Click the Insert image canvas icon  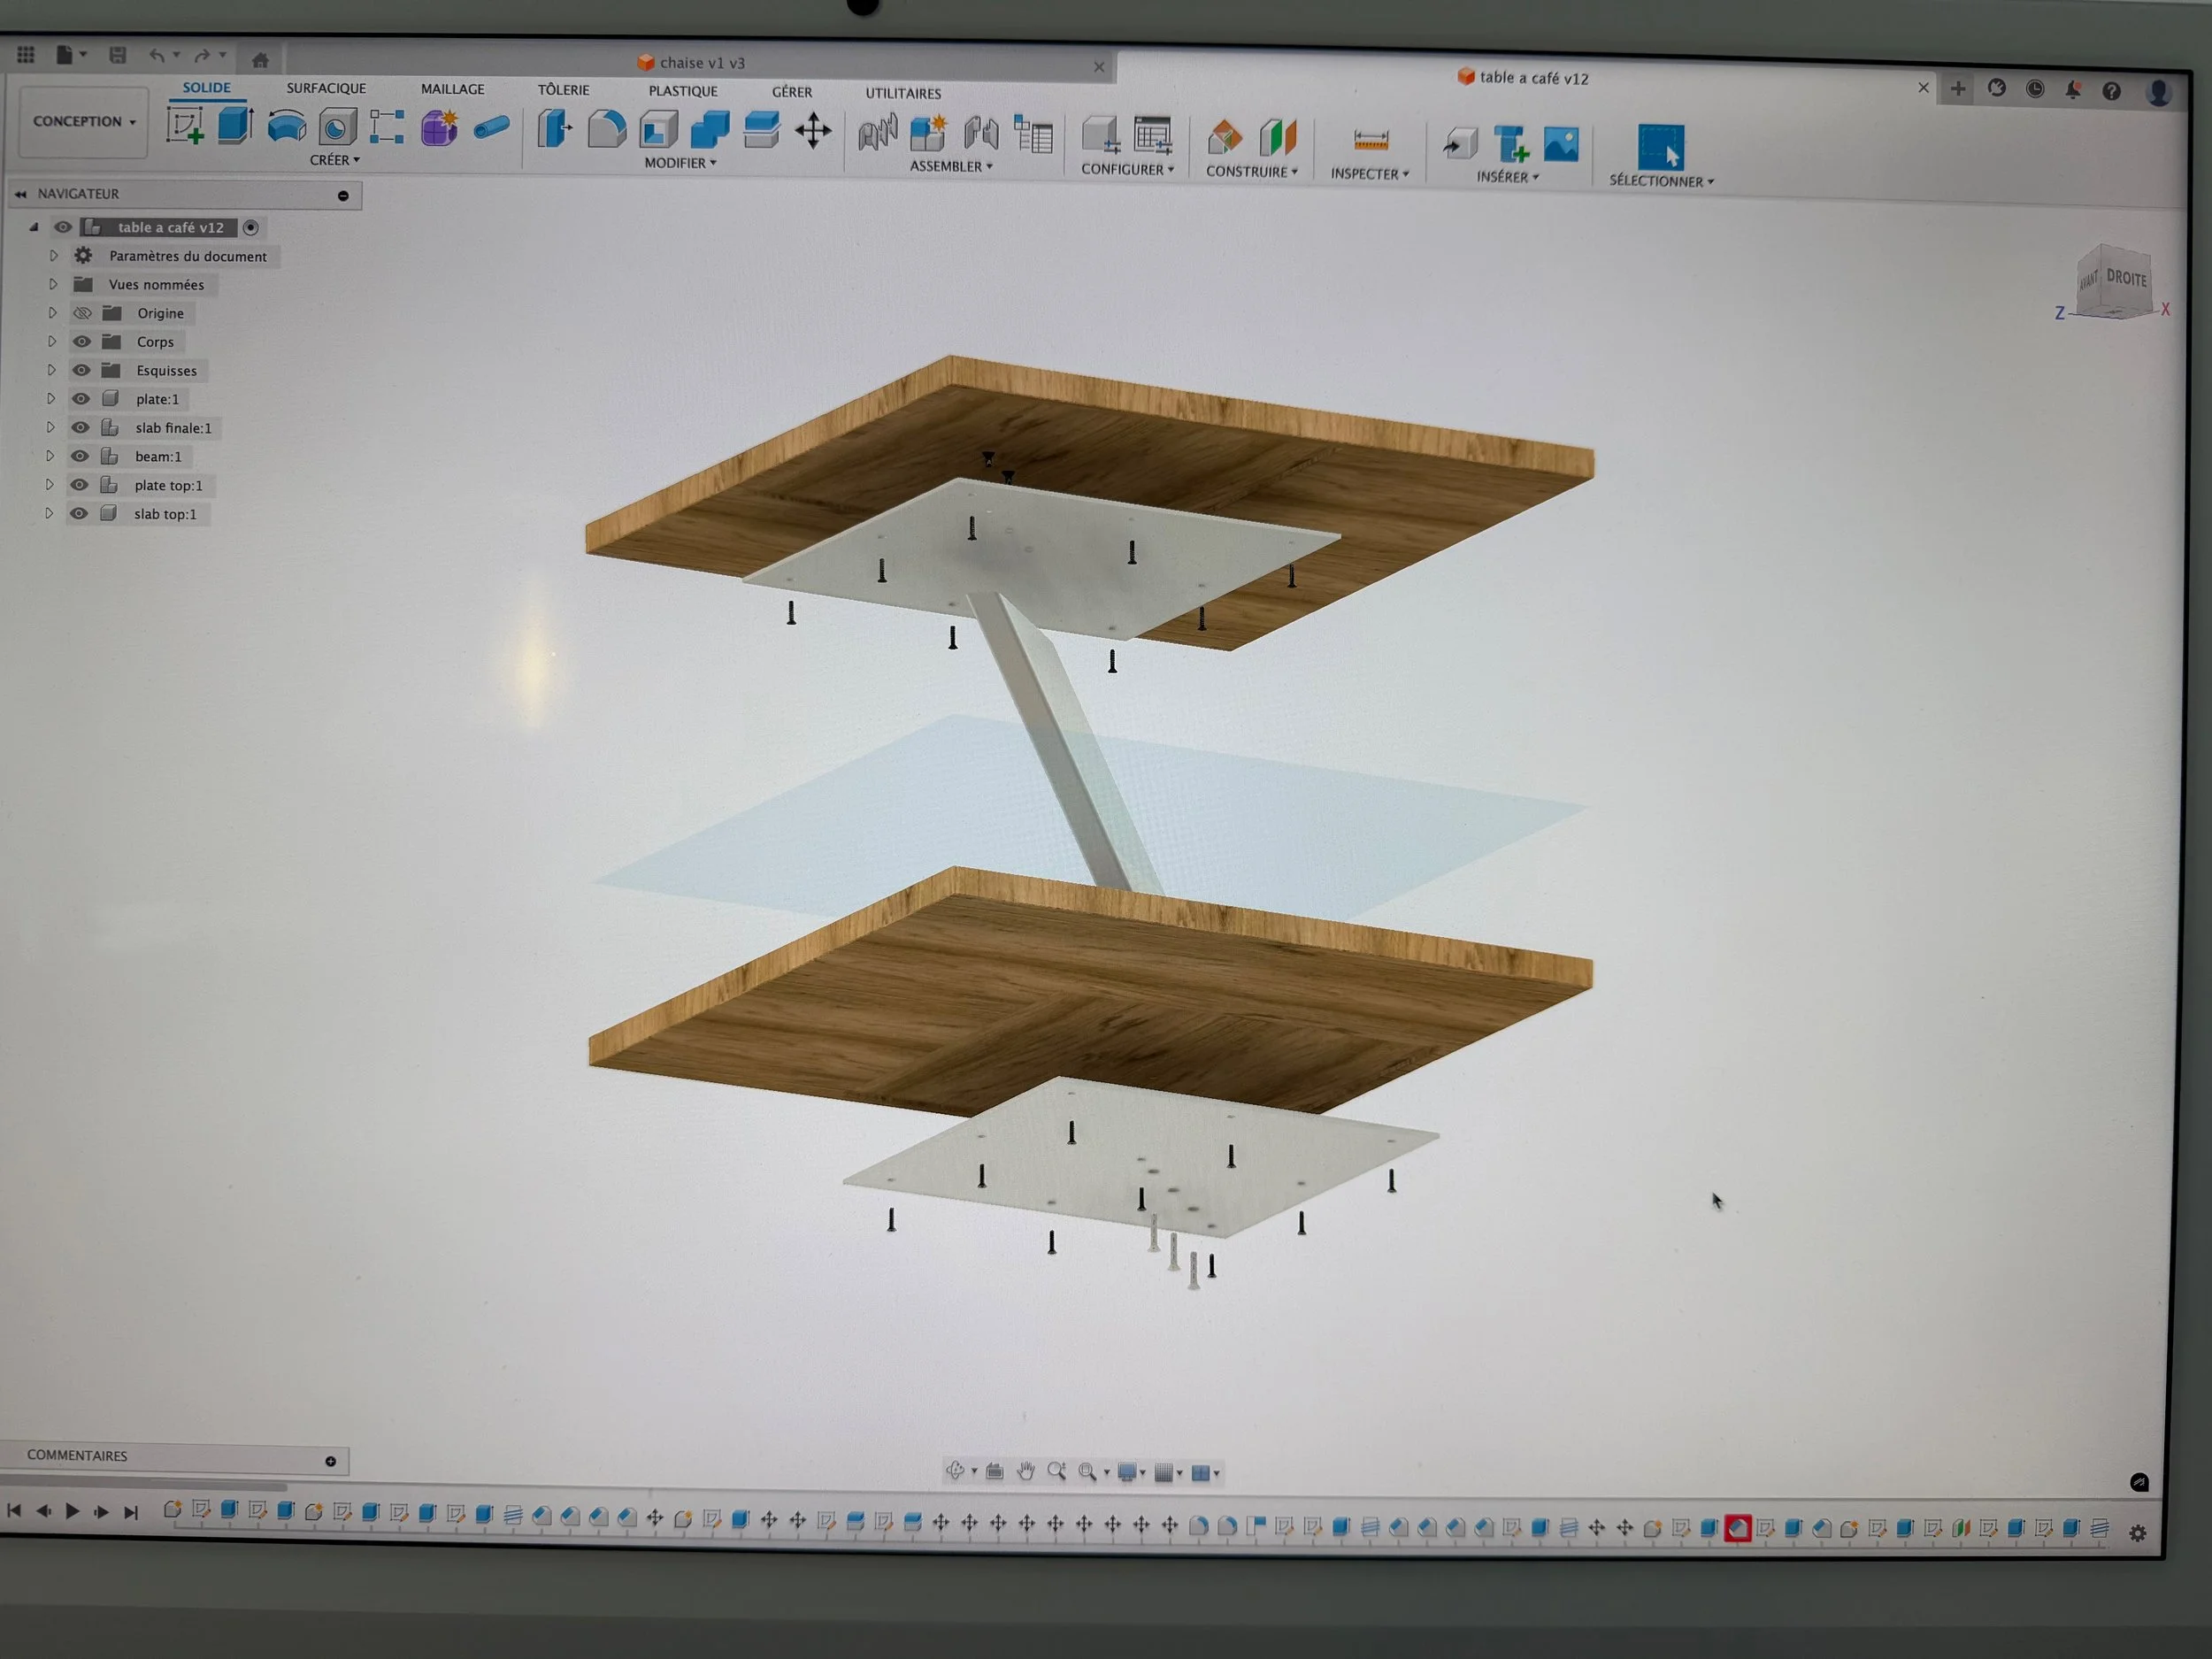point(1560,144)
